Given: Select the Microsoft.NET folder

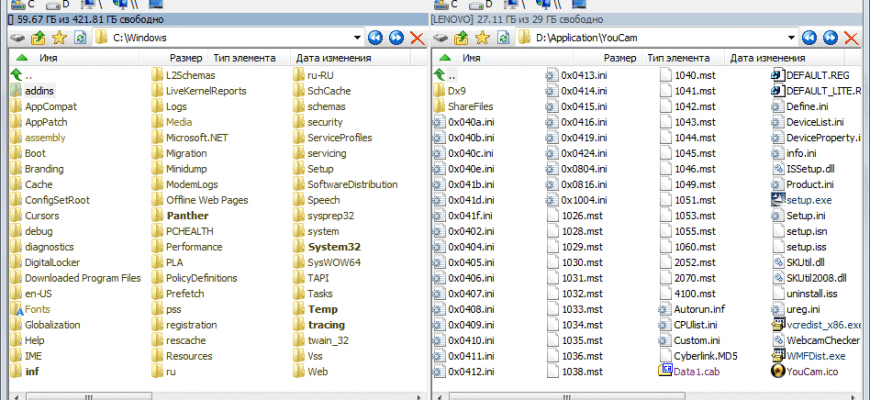Looking at the screenshot, I should point(197,138).
